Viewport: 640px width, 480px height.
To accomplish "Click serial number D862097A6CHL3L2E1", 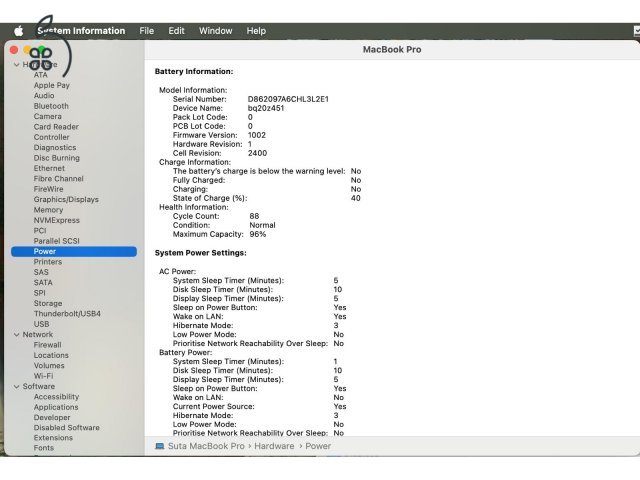I will pyautogui.click(x=288, y=99).
